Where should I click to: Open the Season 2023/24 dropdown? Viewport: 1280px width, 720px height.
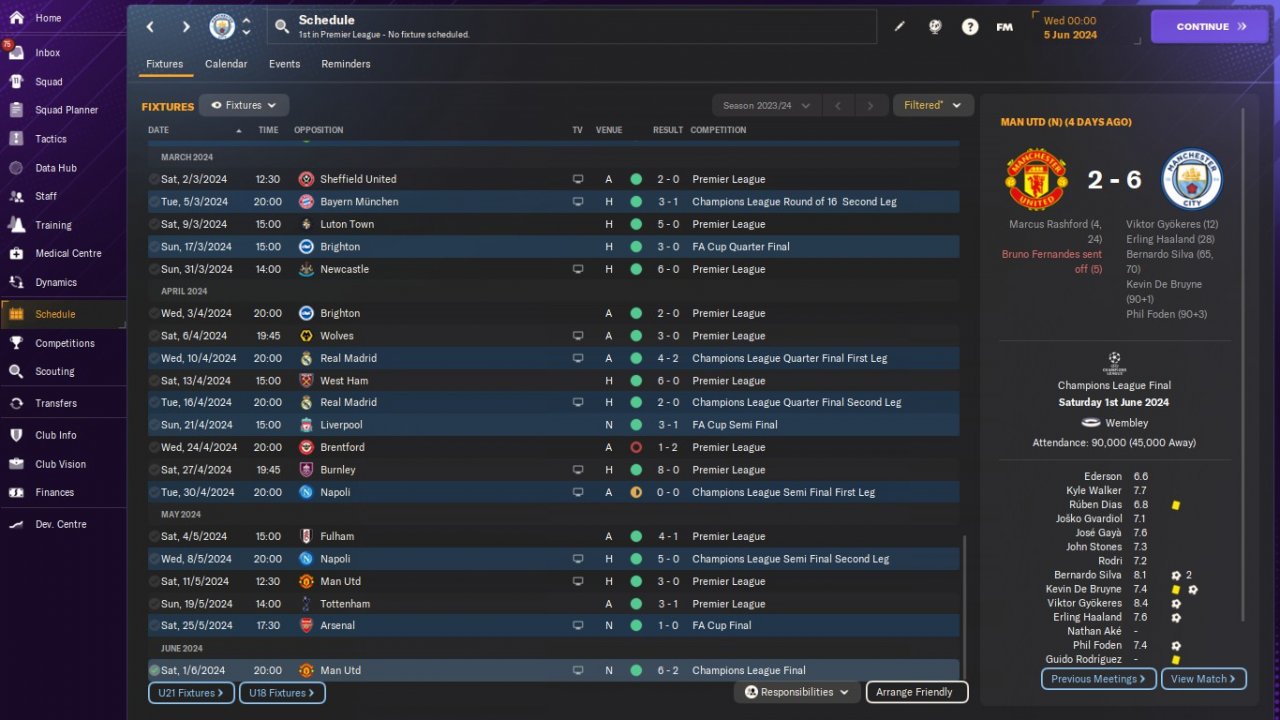(766, 105)
